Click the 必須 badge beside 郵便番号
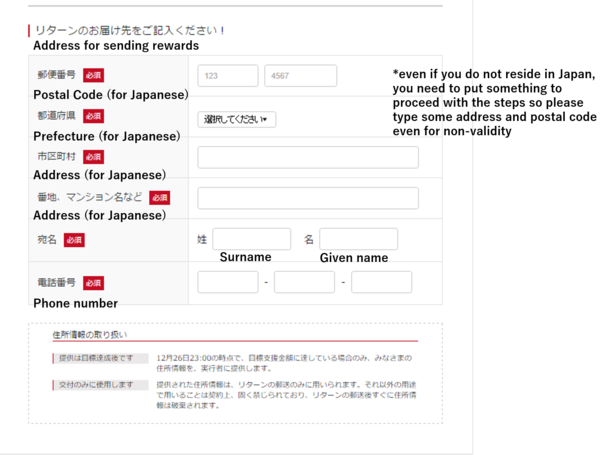 pyautogui.click(x=93, y=75)
